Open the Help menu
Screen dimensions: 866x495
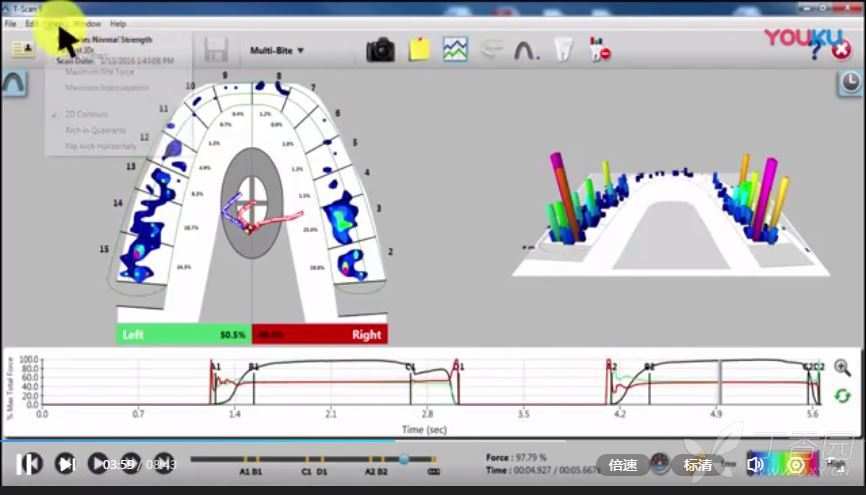pyautogui.click(x=118, y=23)
